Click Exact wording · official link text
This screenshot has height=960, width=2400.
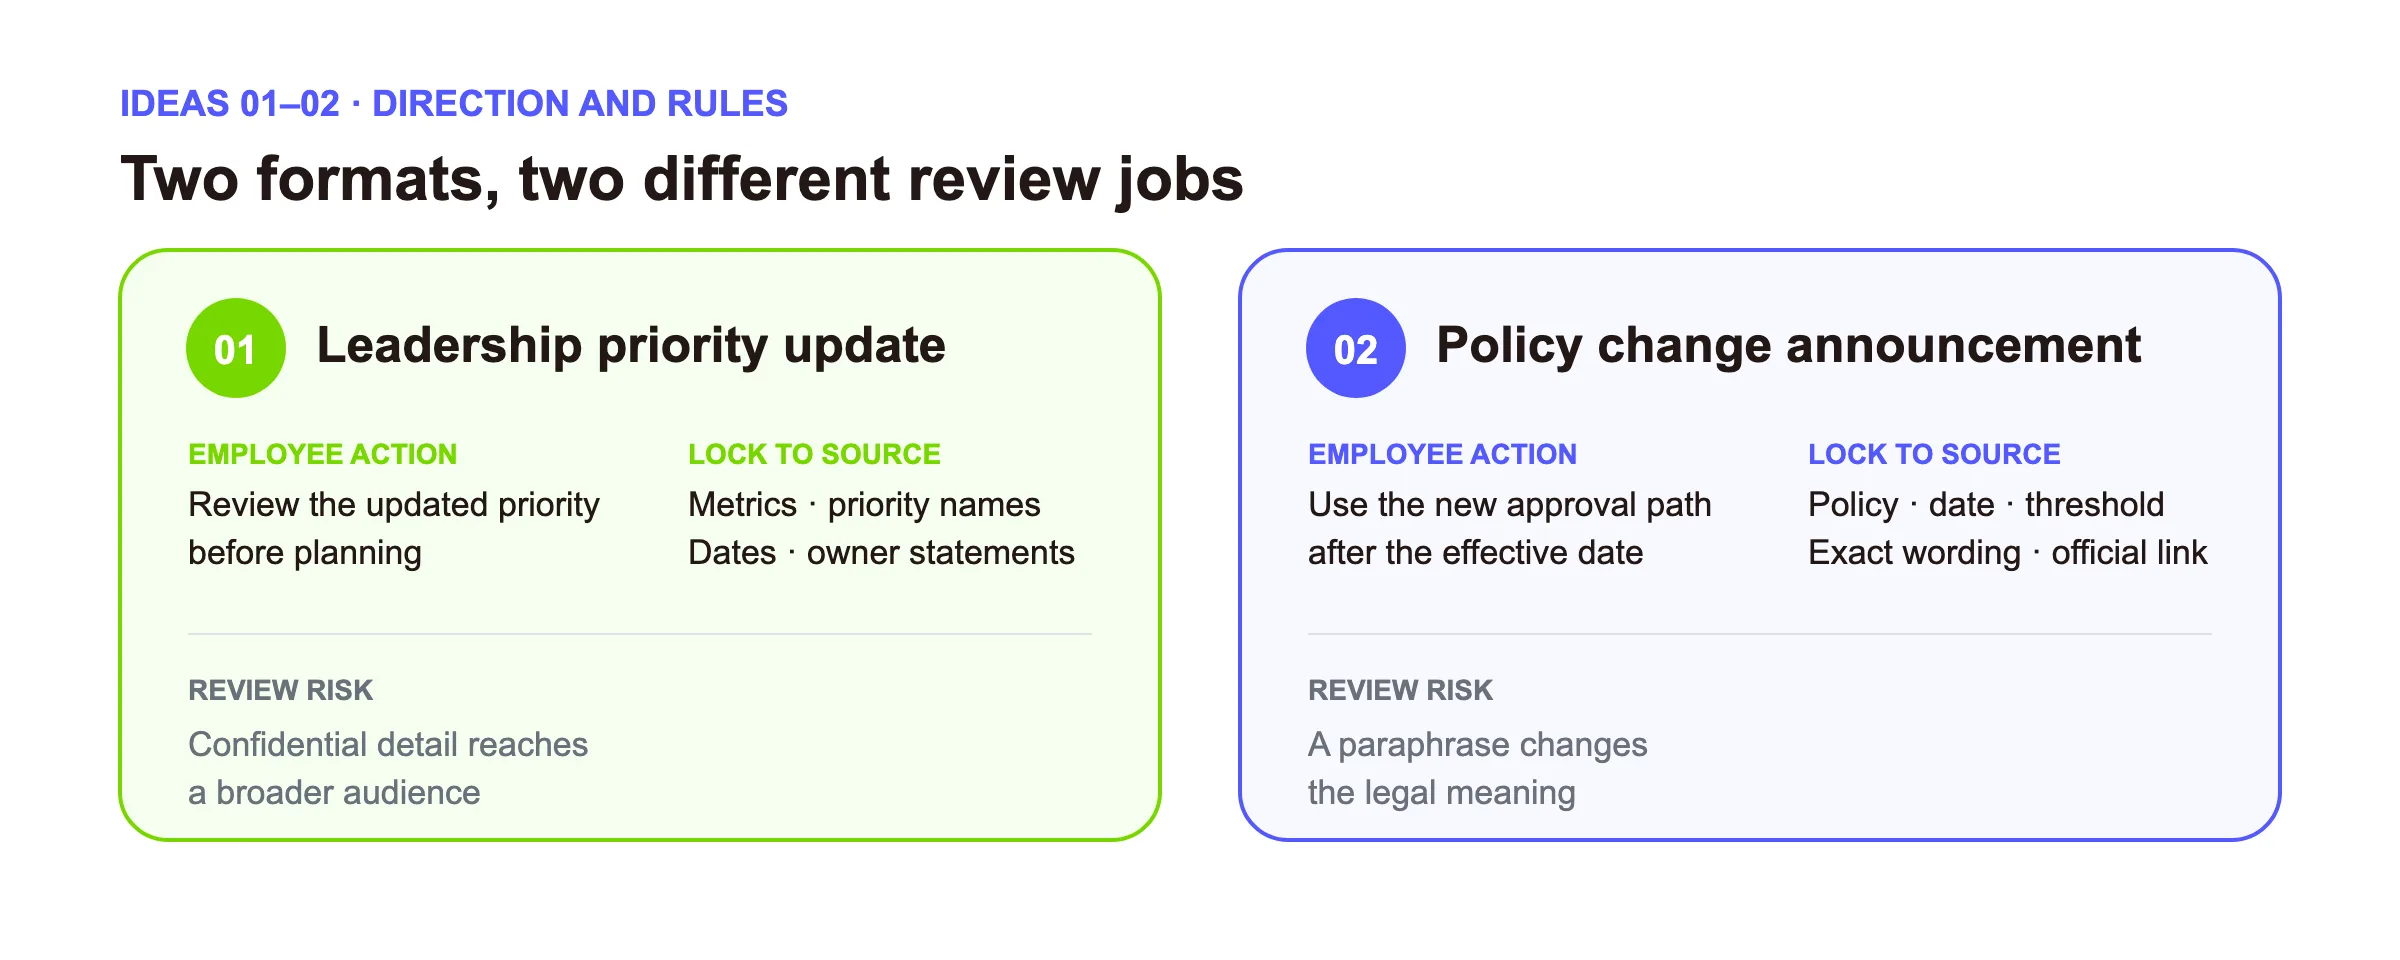click(2008, 553)
